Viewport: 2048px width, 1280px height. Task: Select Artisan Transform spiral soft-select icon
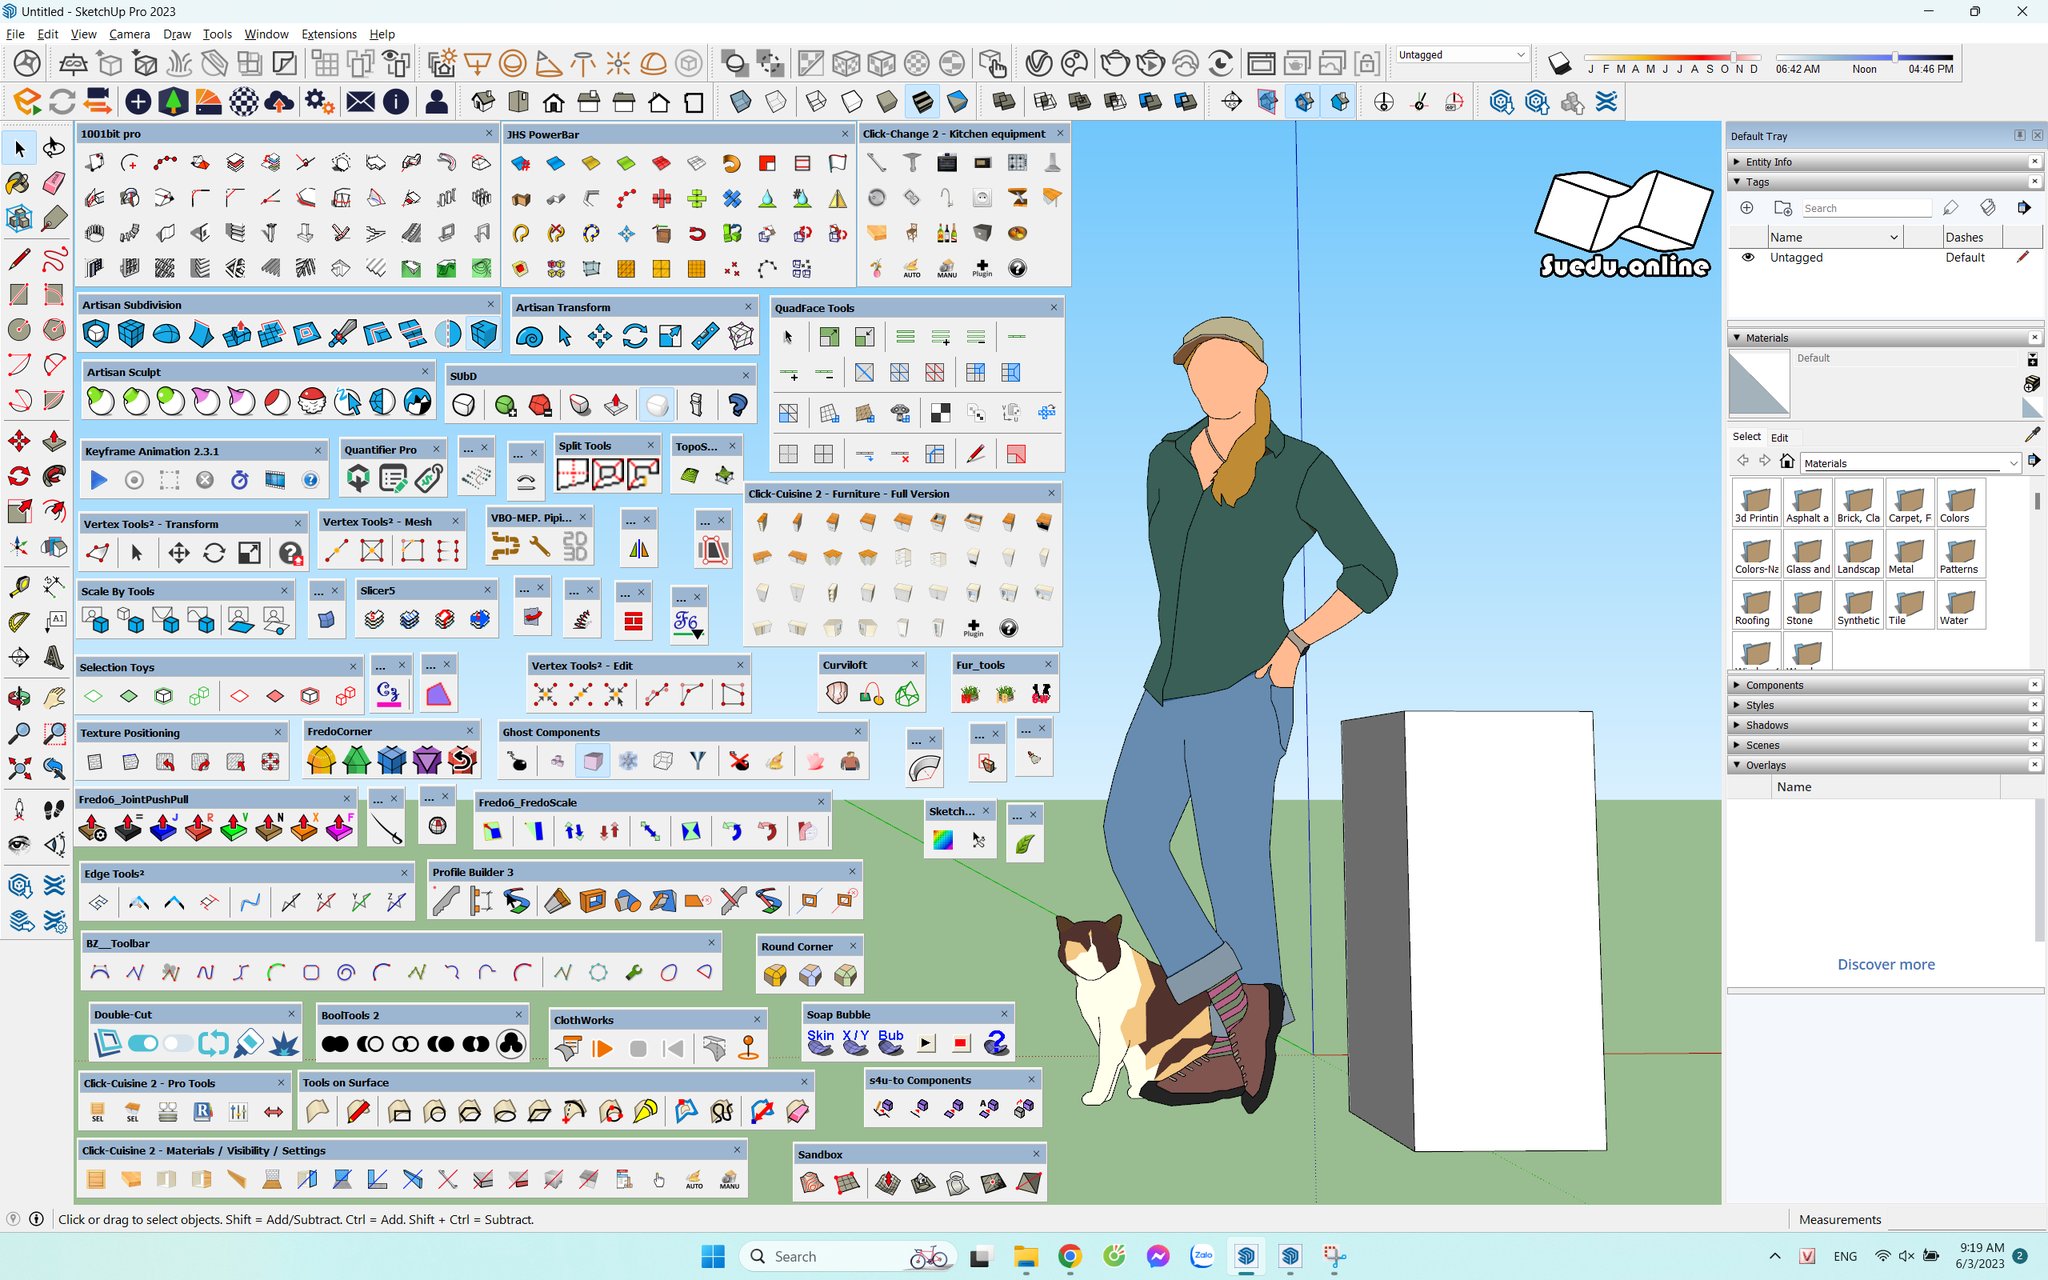tap(529, 337)
